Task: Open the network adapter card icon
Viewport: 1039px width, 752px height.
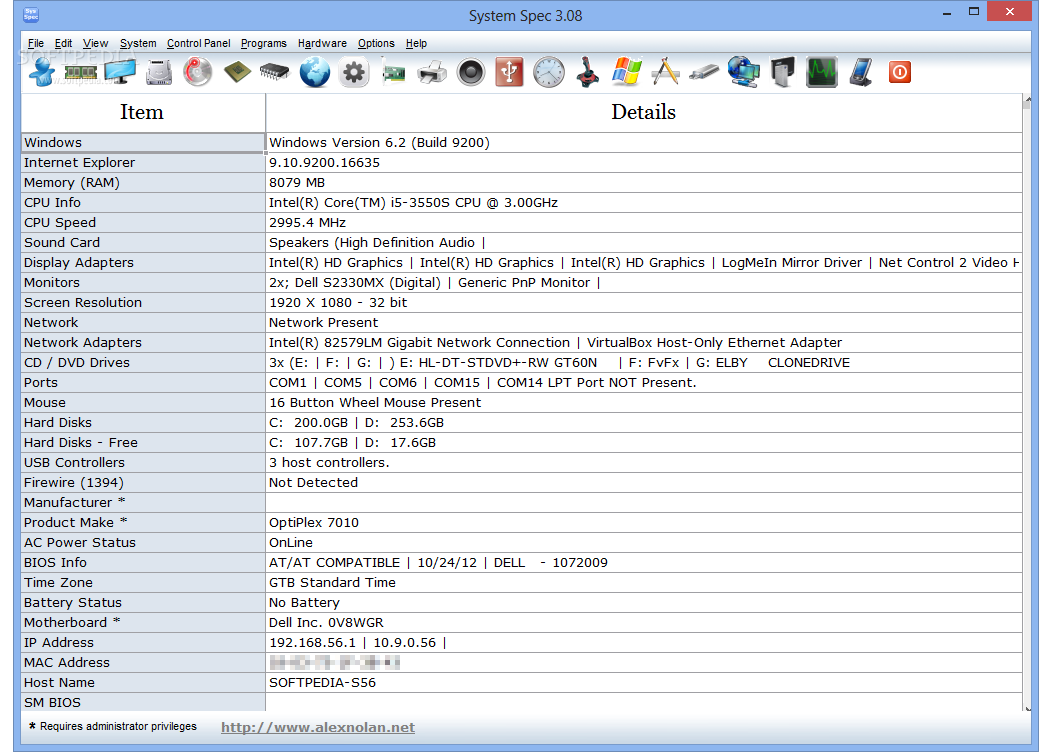Action: tap(393, 72)
